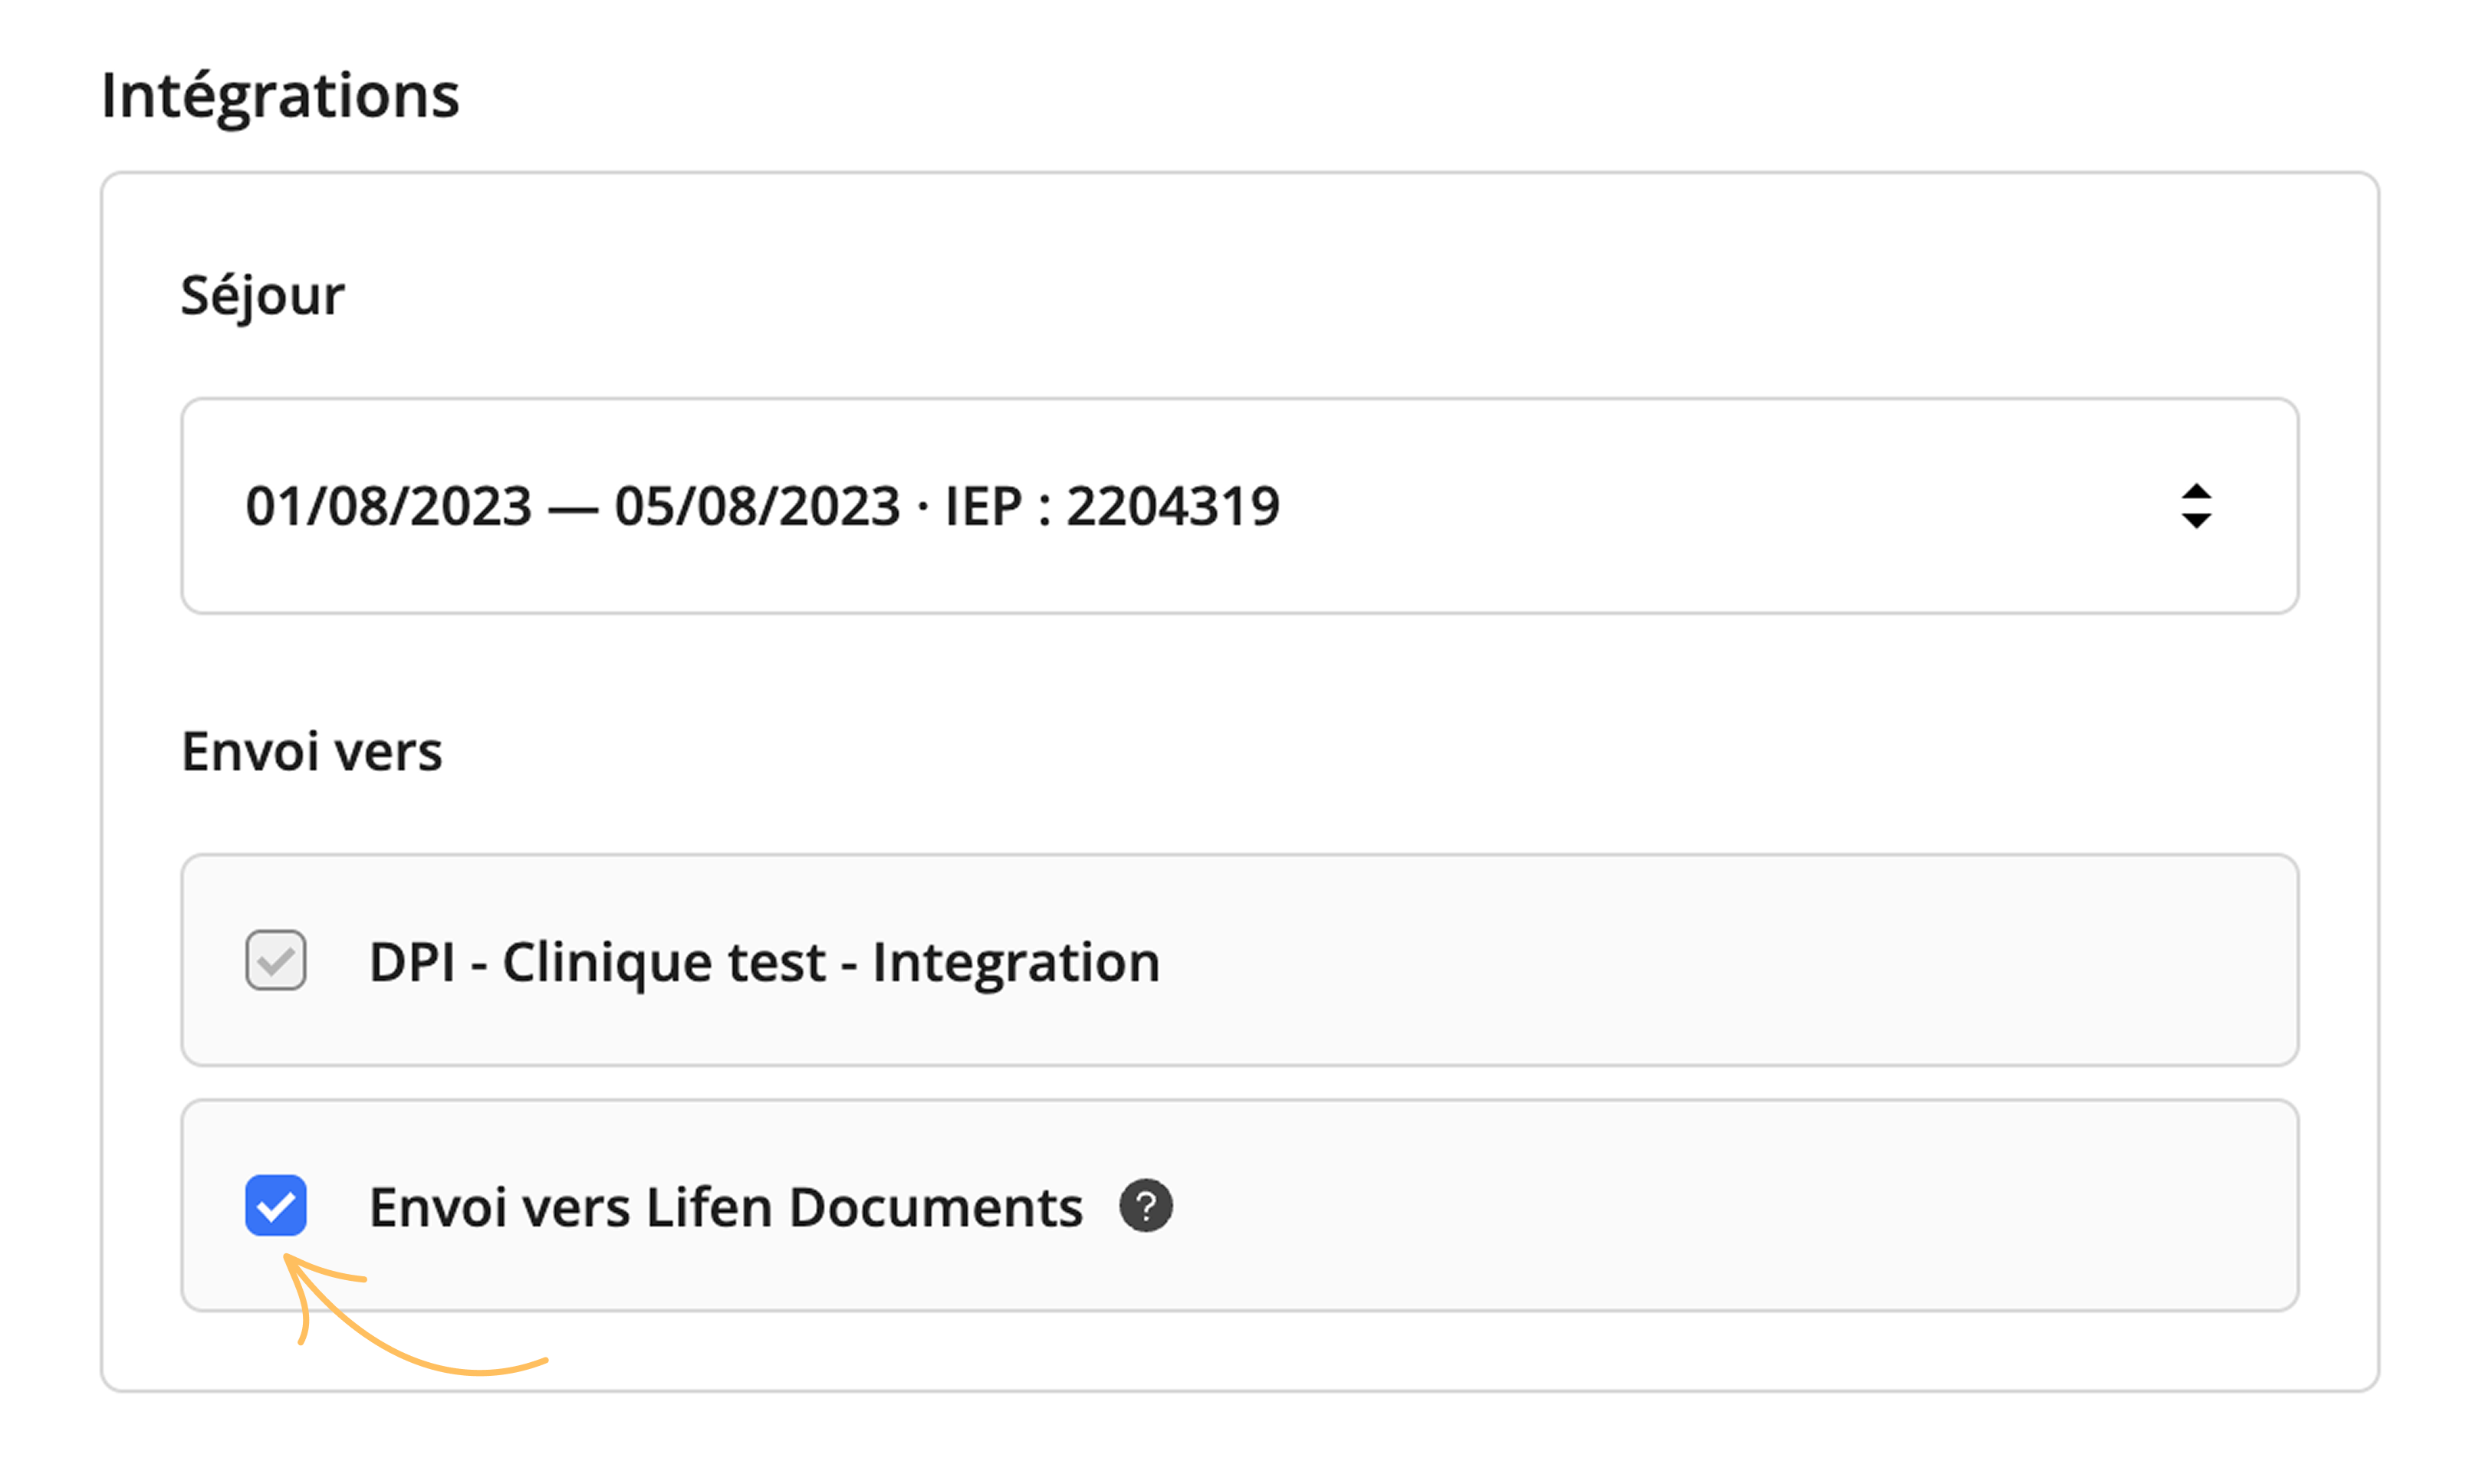The width and height of the screenshot is (2469, 1484).
Task: Click the "DPI - Clinique test - Integration" label
Action: 765,963
